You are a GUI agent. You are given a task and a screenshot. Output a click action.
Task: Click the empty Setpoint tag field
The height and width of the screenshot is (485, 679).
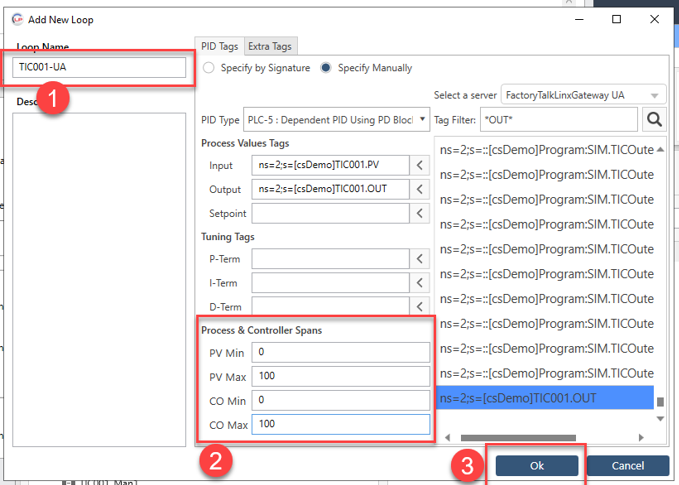[x=330, y=213]
